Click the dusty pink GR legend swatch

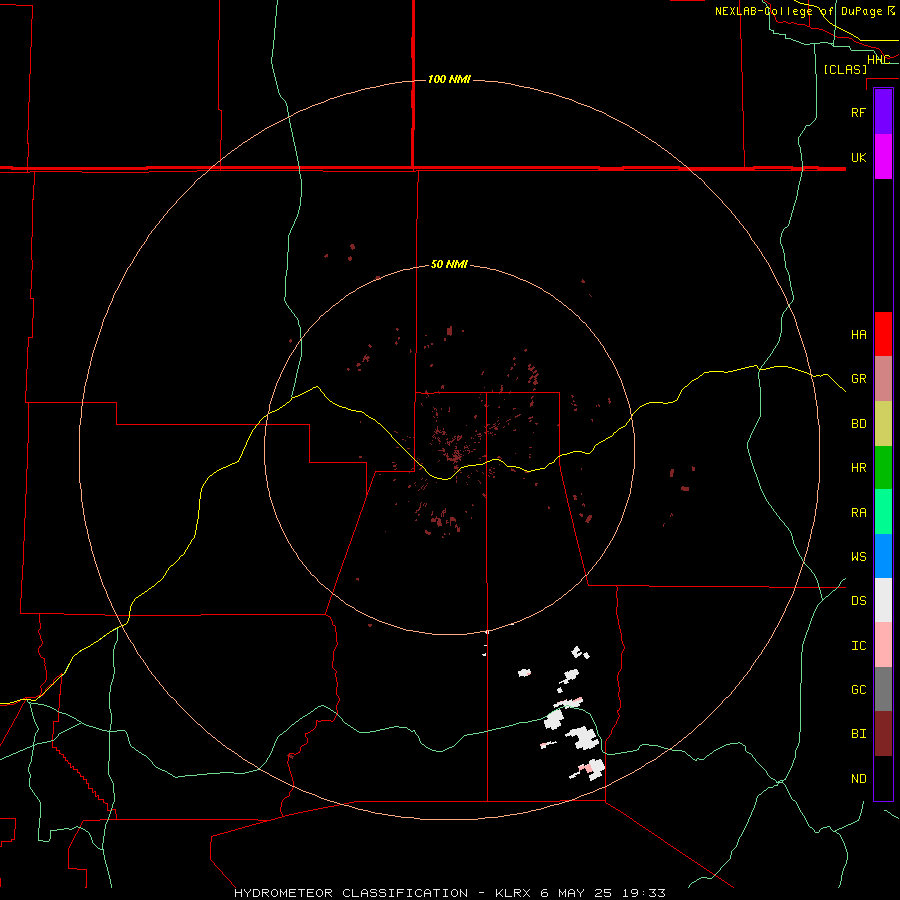pyautogui.click(x=883, y=379)
